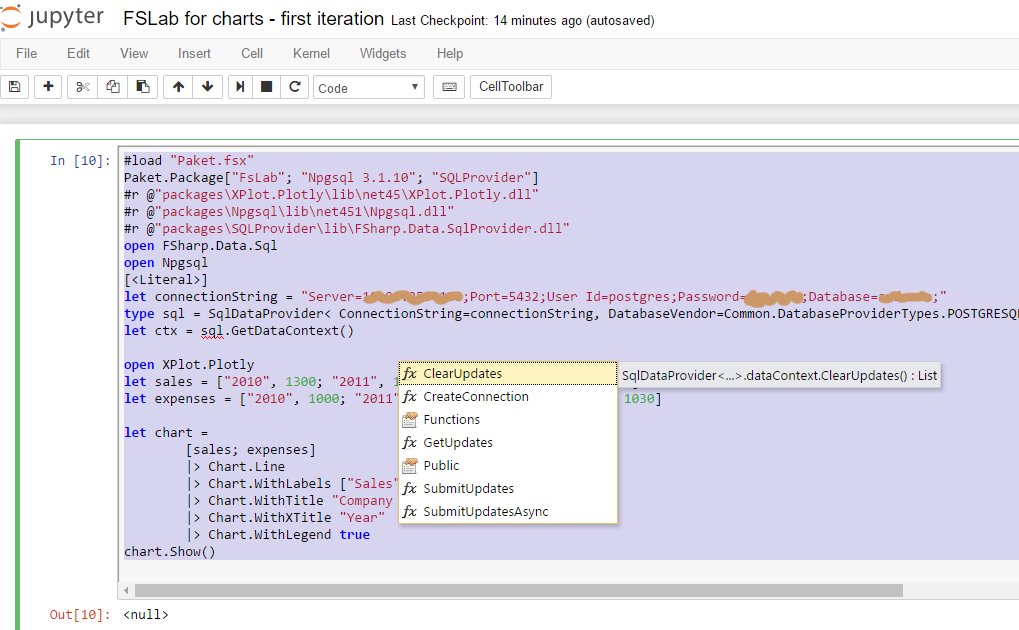Image resolution: width=1019 pixels, height=630 pixels.
Task: Paste cells from clipboard
Action: click(x=142, y=87)
